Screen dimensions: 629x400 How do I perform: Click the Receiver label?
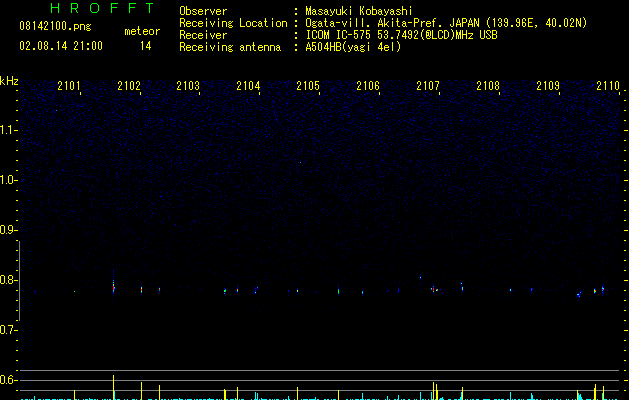pyautogui.click(x=203, y=35)
